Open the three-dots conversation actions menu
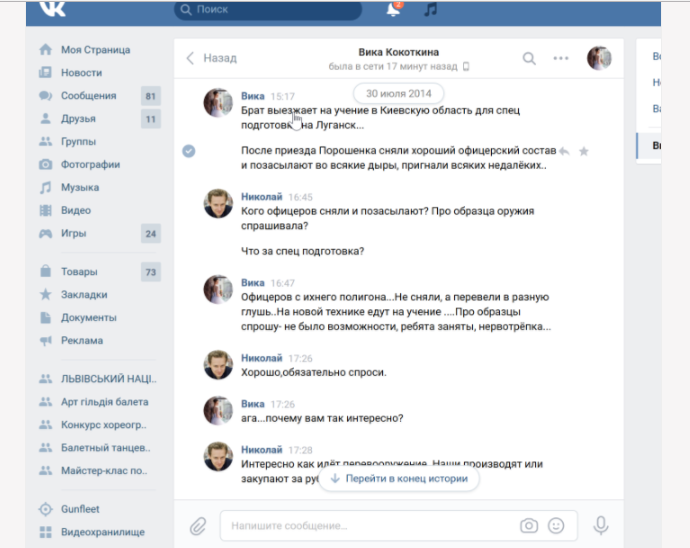This screenshot has height=548, width=690. tap(561, 58)
